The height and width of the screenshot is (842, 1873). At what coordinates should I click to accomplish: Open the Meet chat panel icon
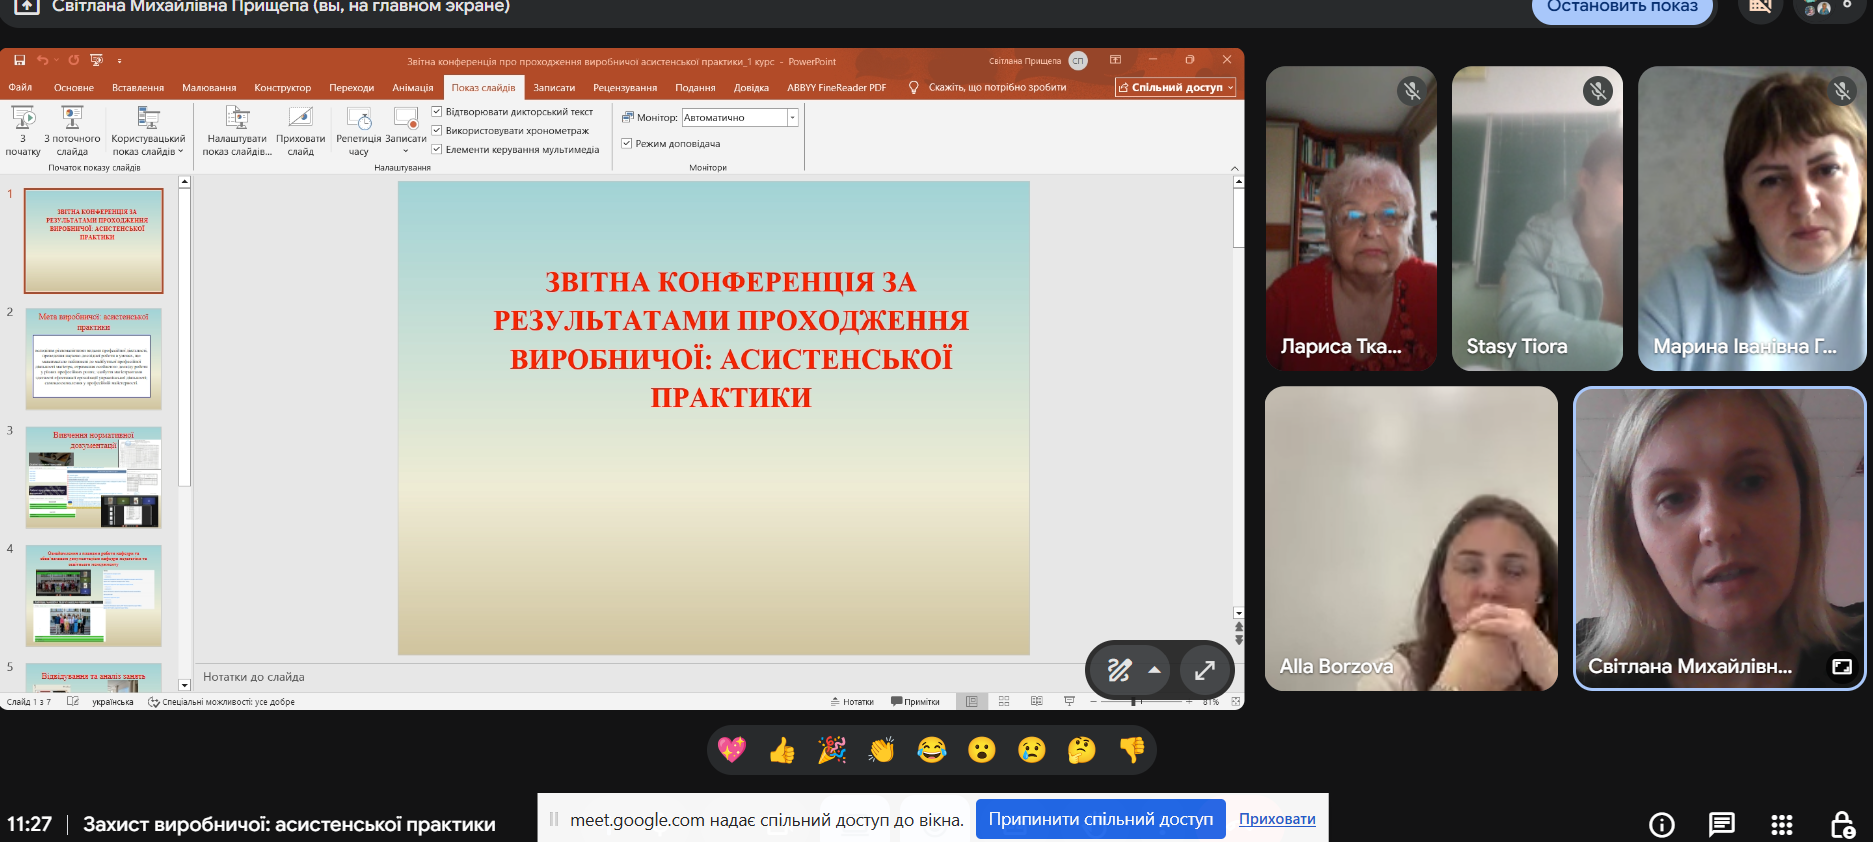tap(1722, 825)
